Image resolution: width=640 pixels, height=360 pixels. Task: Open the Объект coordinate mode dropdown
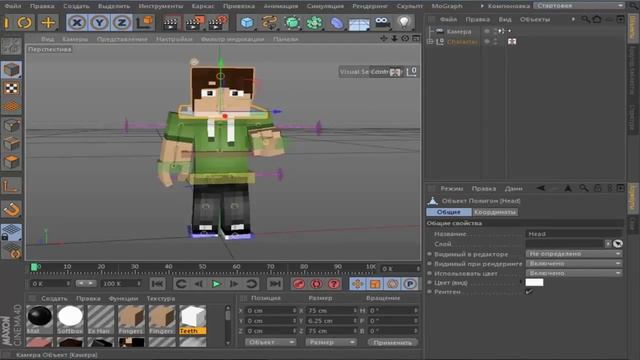click(x=270, y=342)
